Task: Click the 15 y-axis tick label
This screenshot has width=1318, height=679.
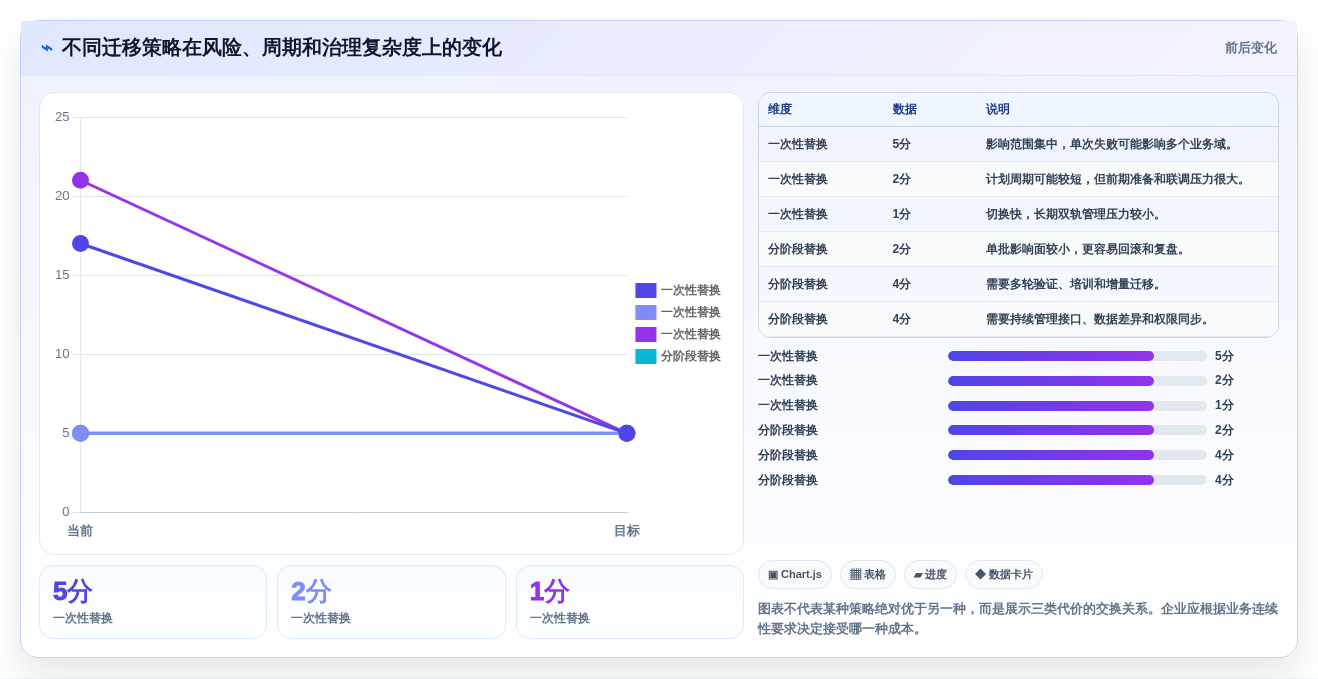Action: pyautogui.click(x=62, y=275)
